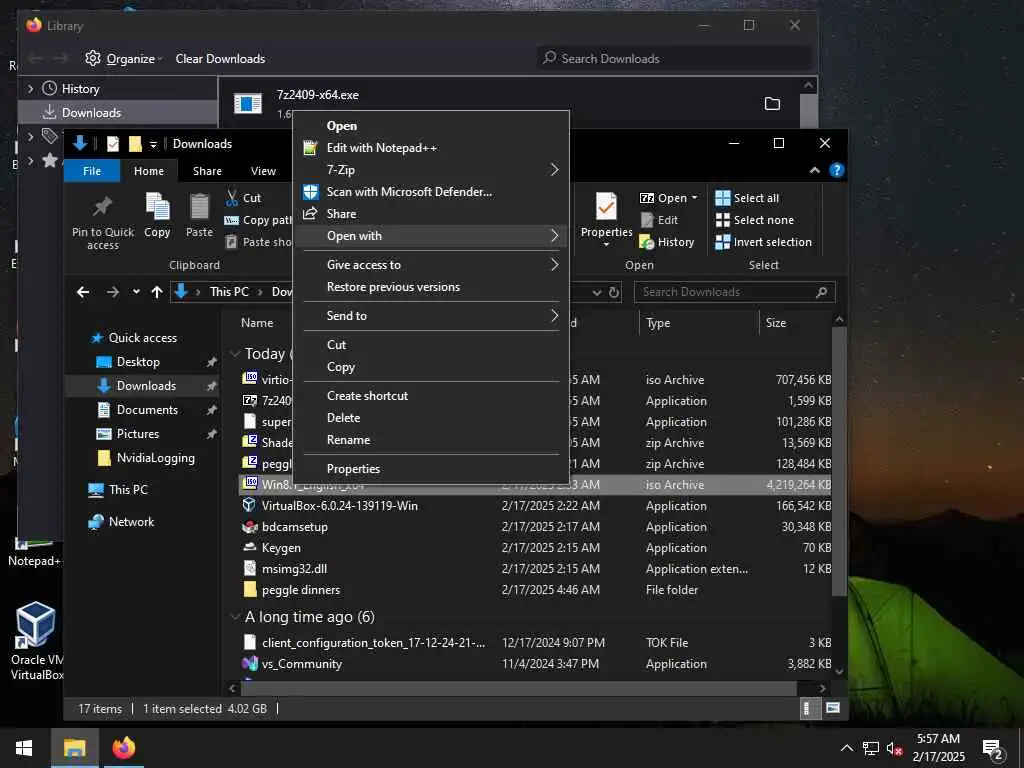Switch to the View ribbon tab
This screenshot has width=1024, height=768.
(263, 171)
